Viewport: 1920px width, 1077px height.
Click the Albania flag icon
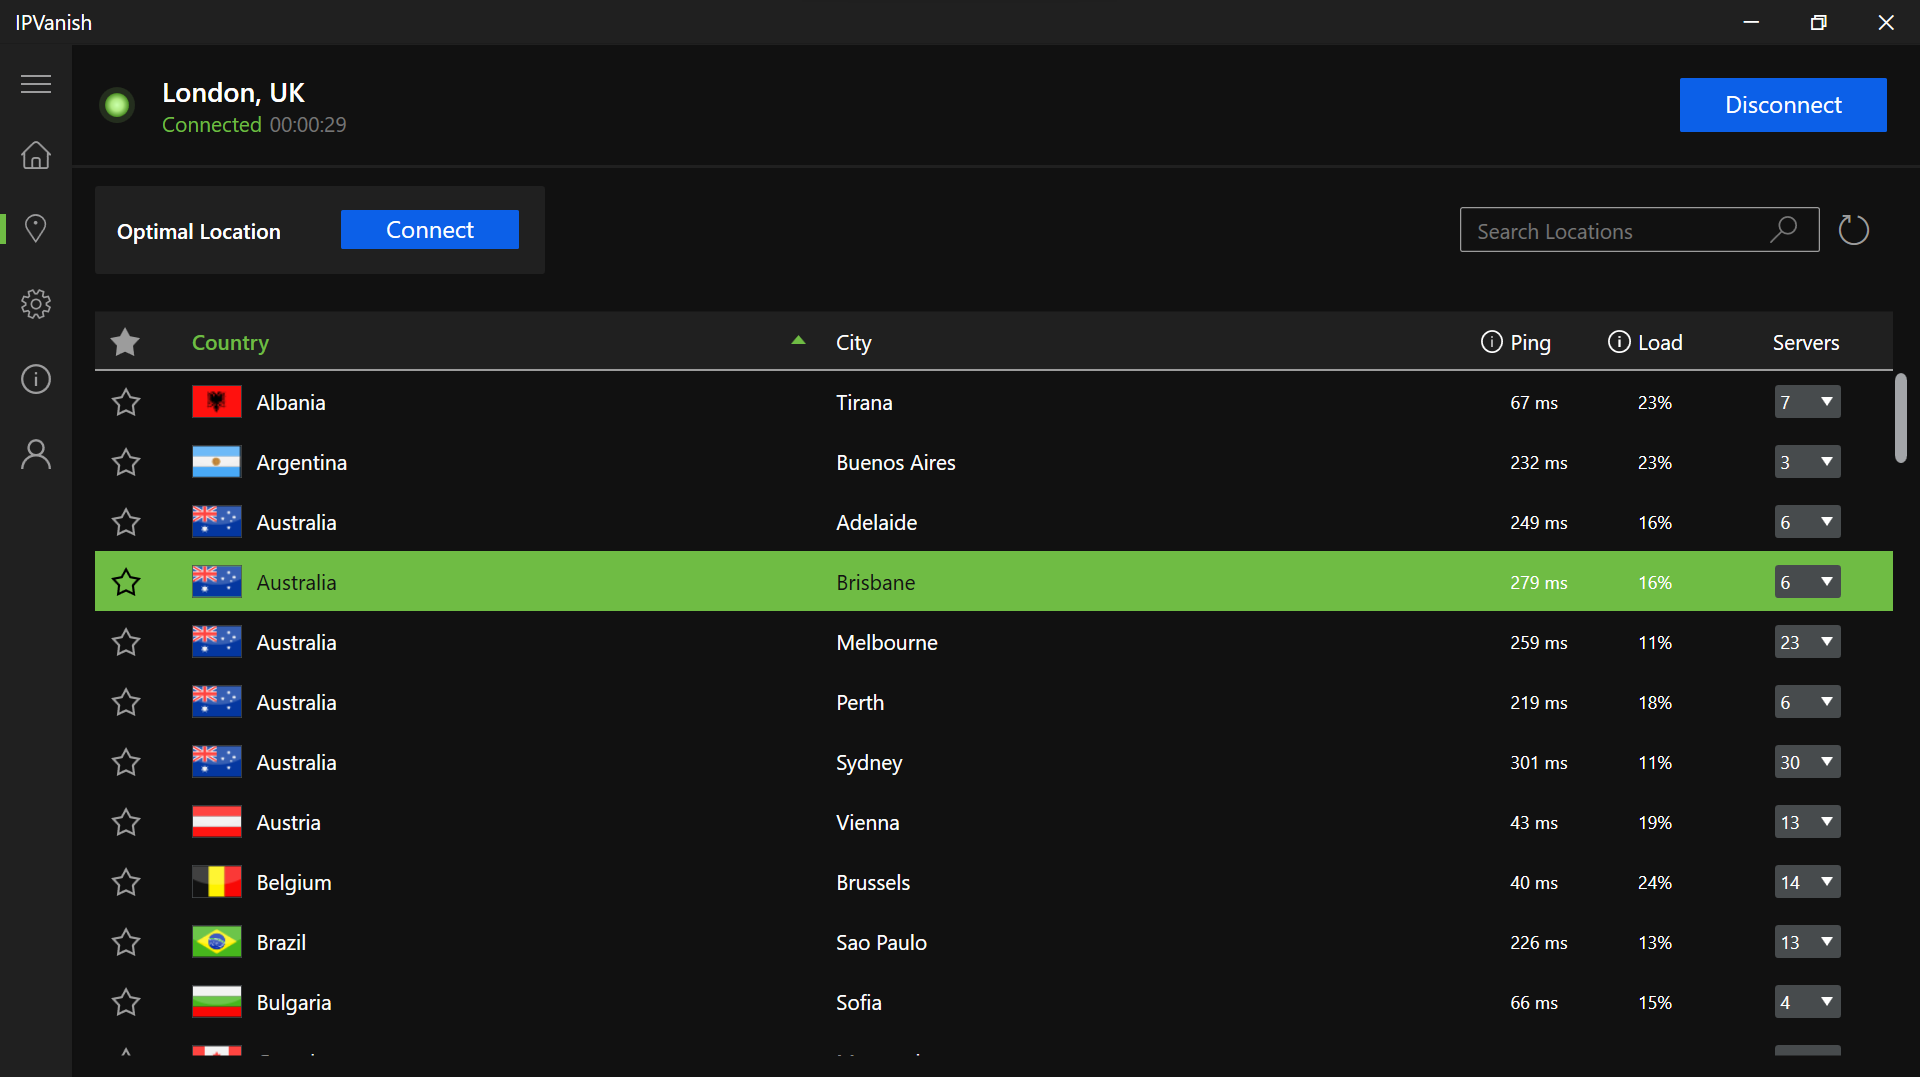click(x=217, y=402)
